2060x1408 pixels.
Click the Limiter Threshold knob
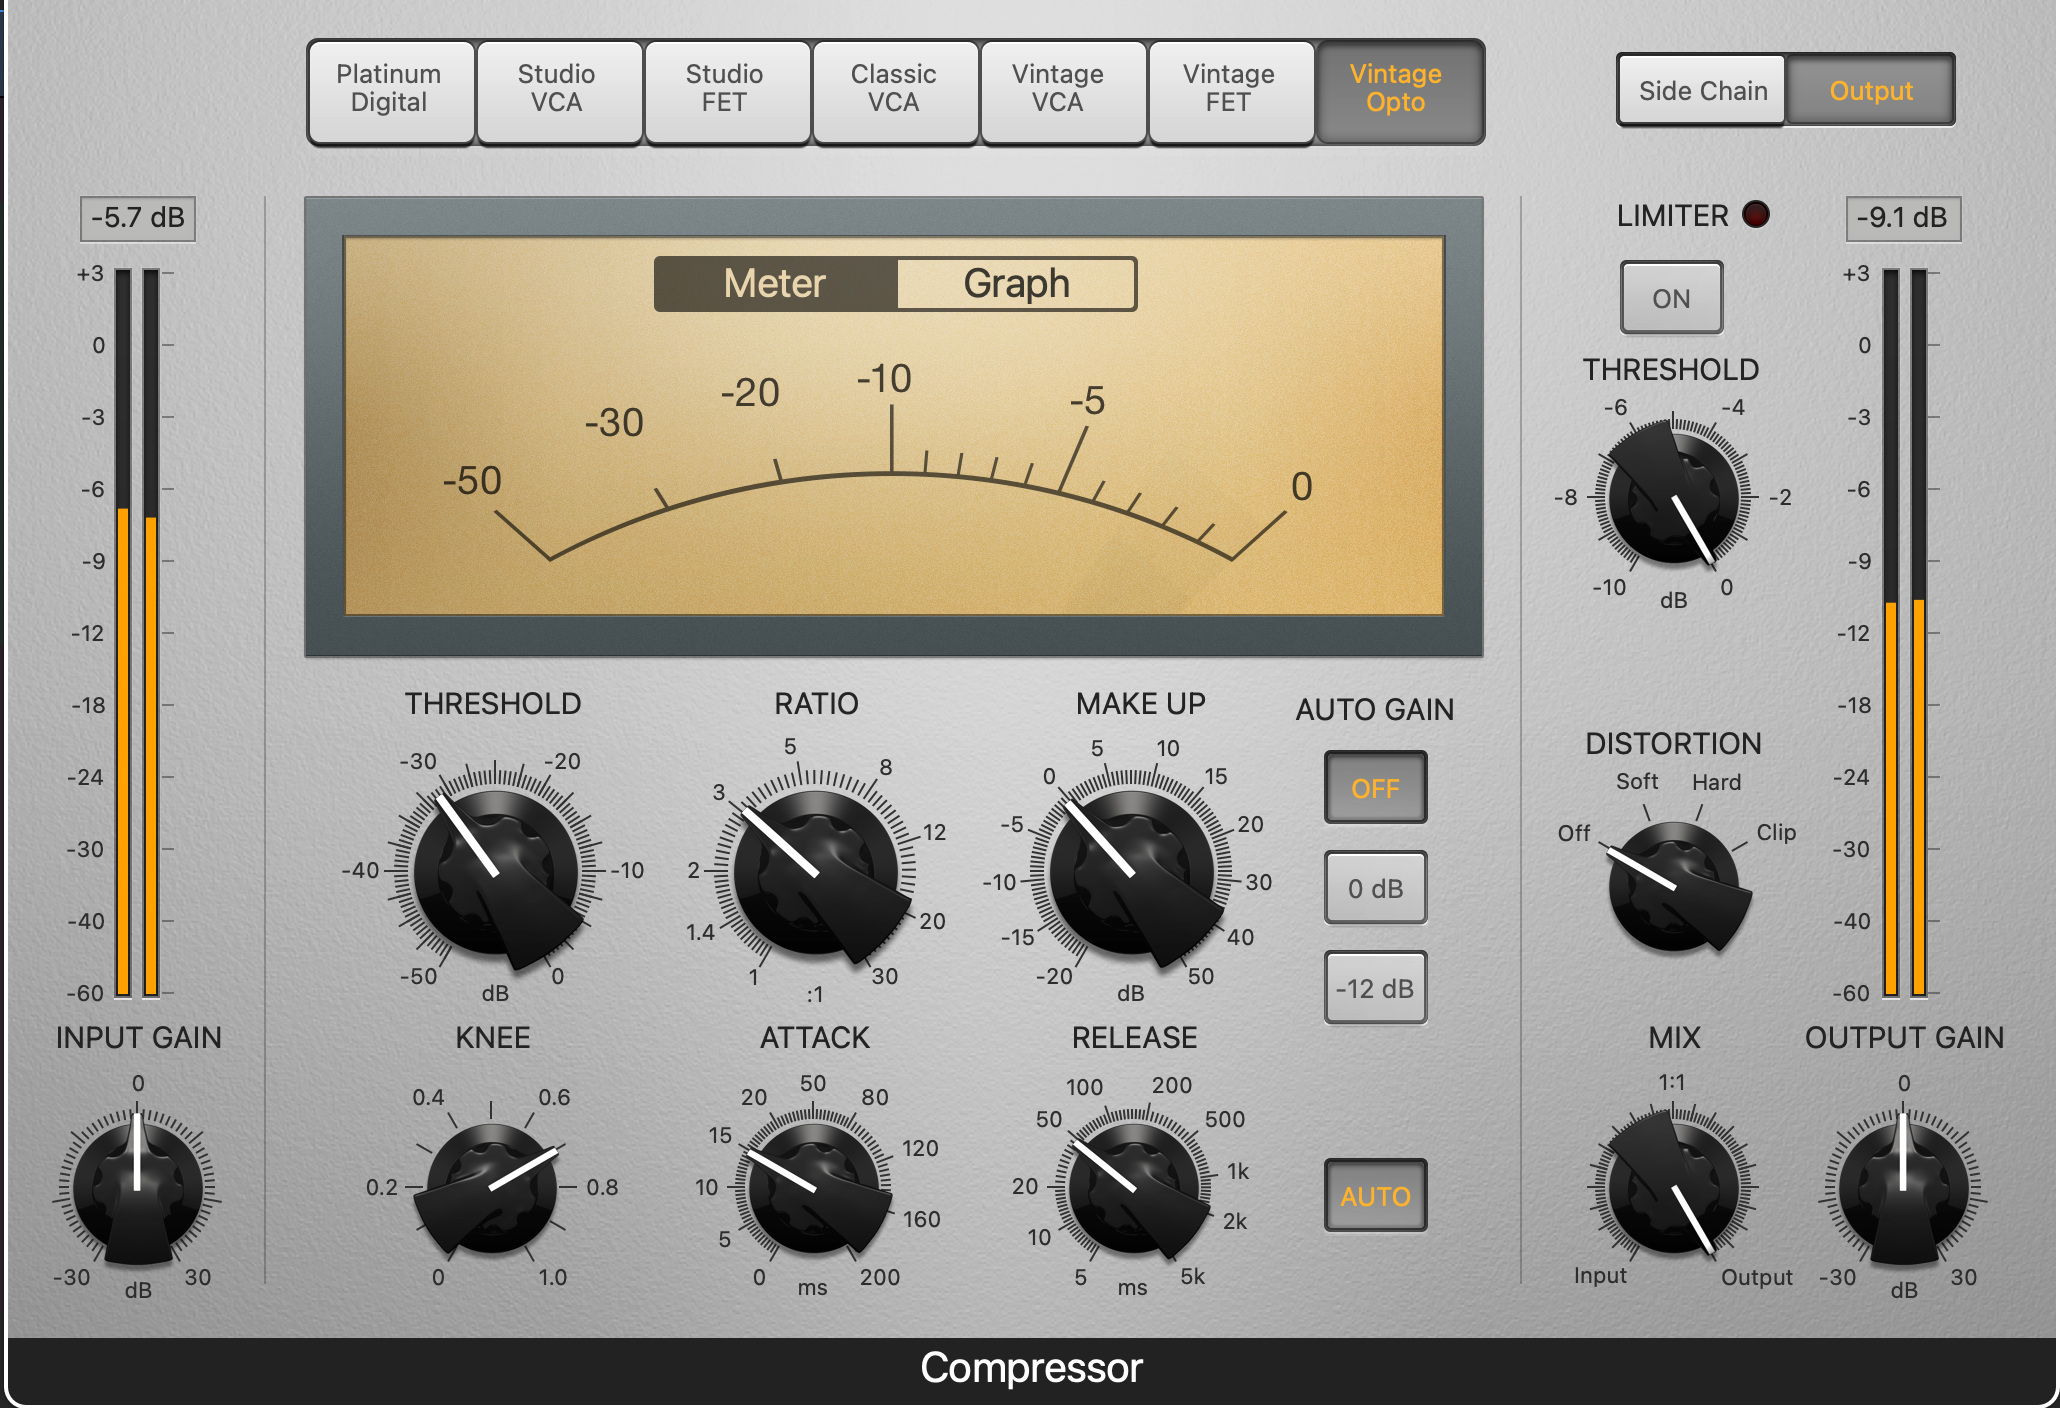[1673, 496]
